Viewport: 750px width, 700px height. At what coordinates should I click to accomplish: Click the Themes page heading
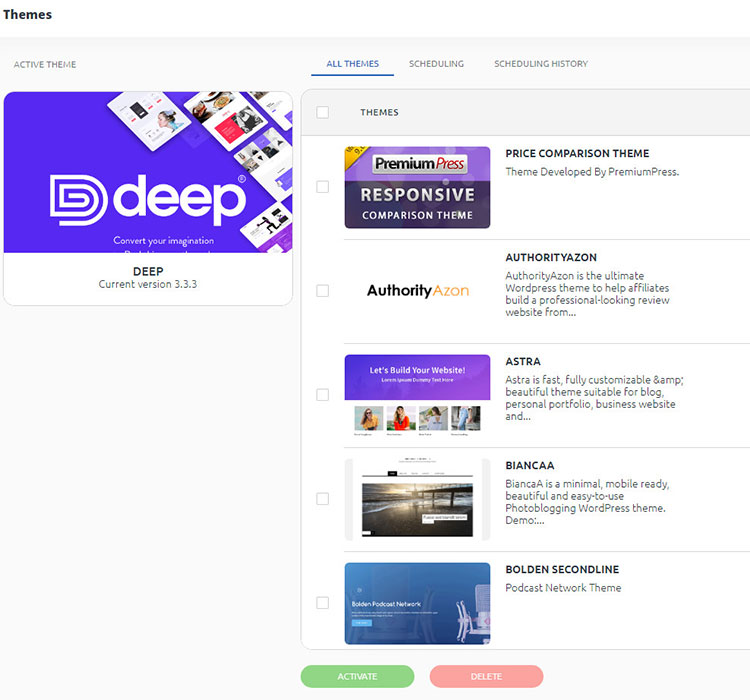tap(27, 14)
